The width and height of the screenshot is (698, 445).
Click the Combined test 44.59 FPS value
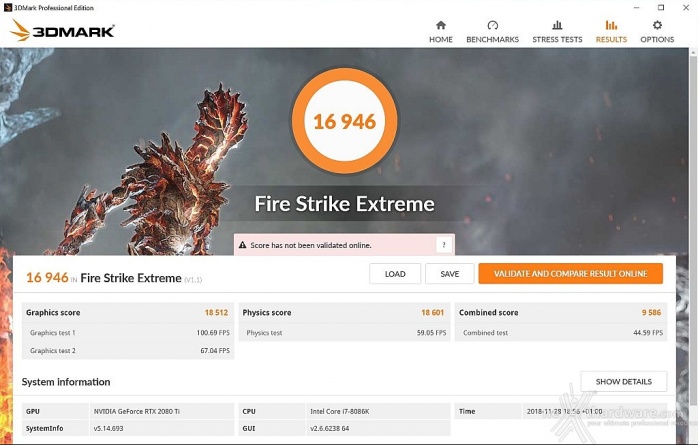pos(648,332)
